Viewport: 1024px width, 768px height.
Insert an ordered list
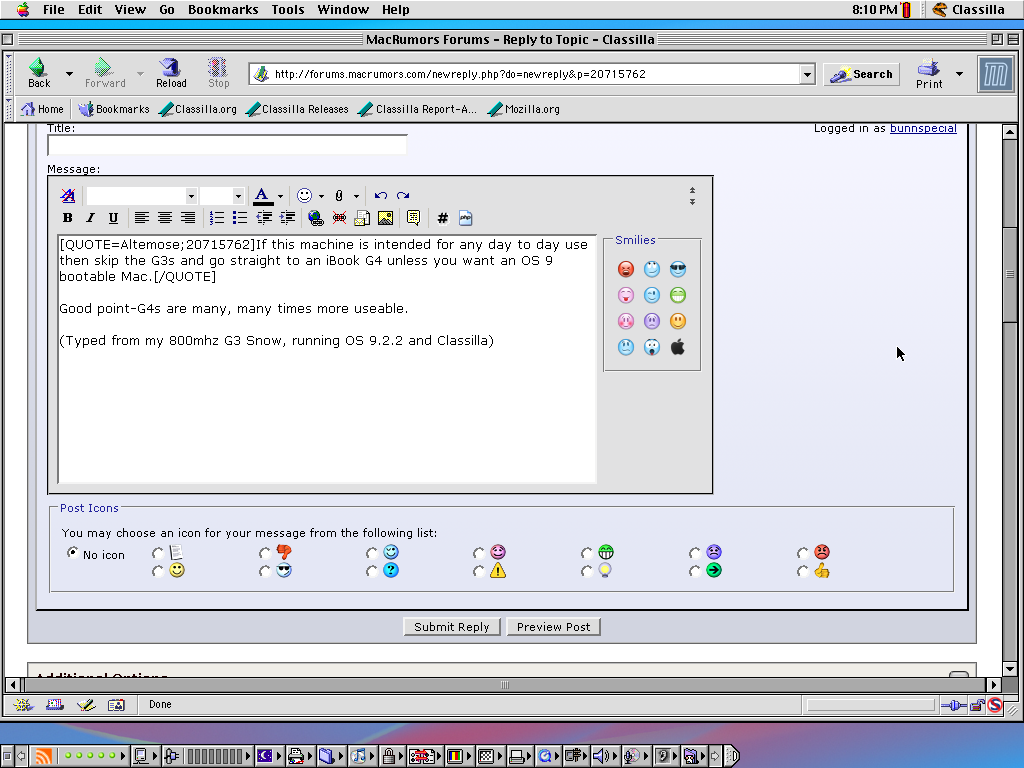click(216, 218)
